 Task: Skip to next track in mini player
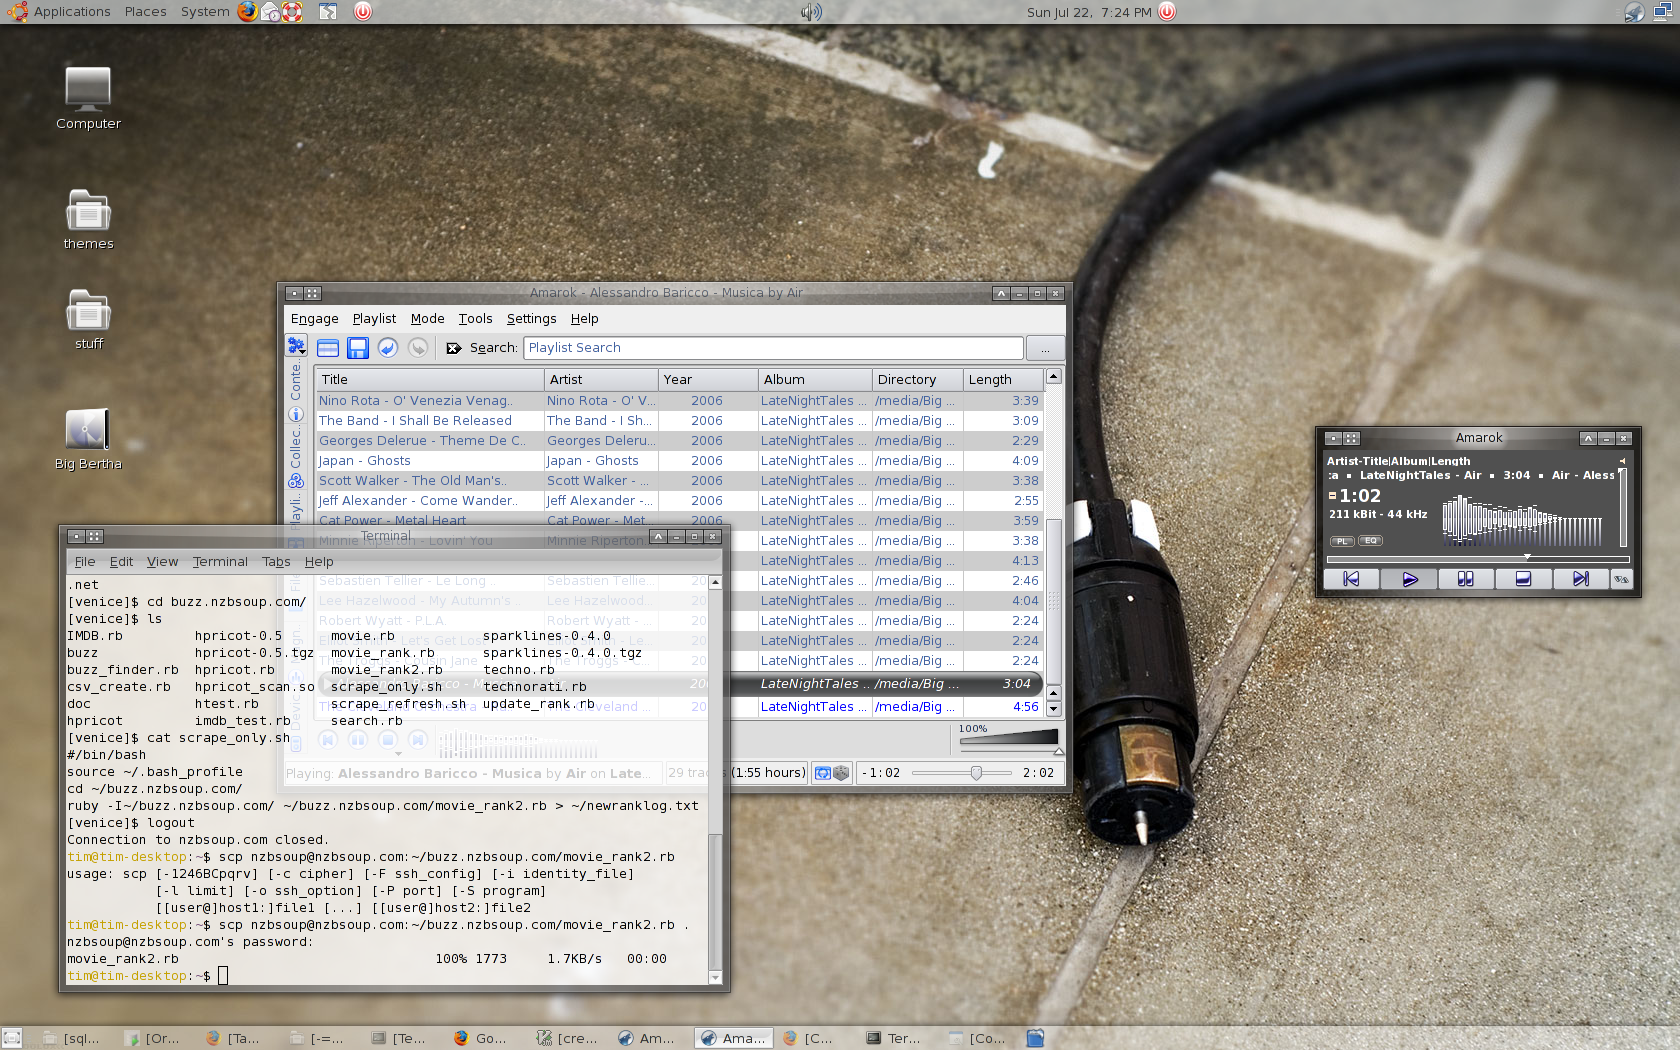1581,579
